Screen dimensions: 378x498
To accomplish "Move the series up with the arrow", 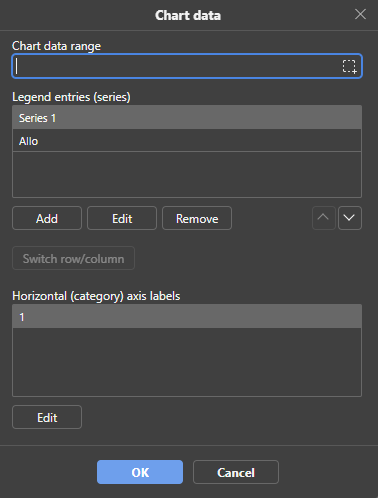I will click(323, 218).
